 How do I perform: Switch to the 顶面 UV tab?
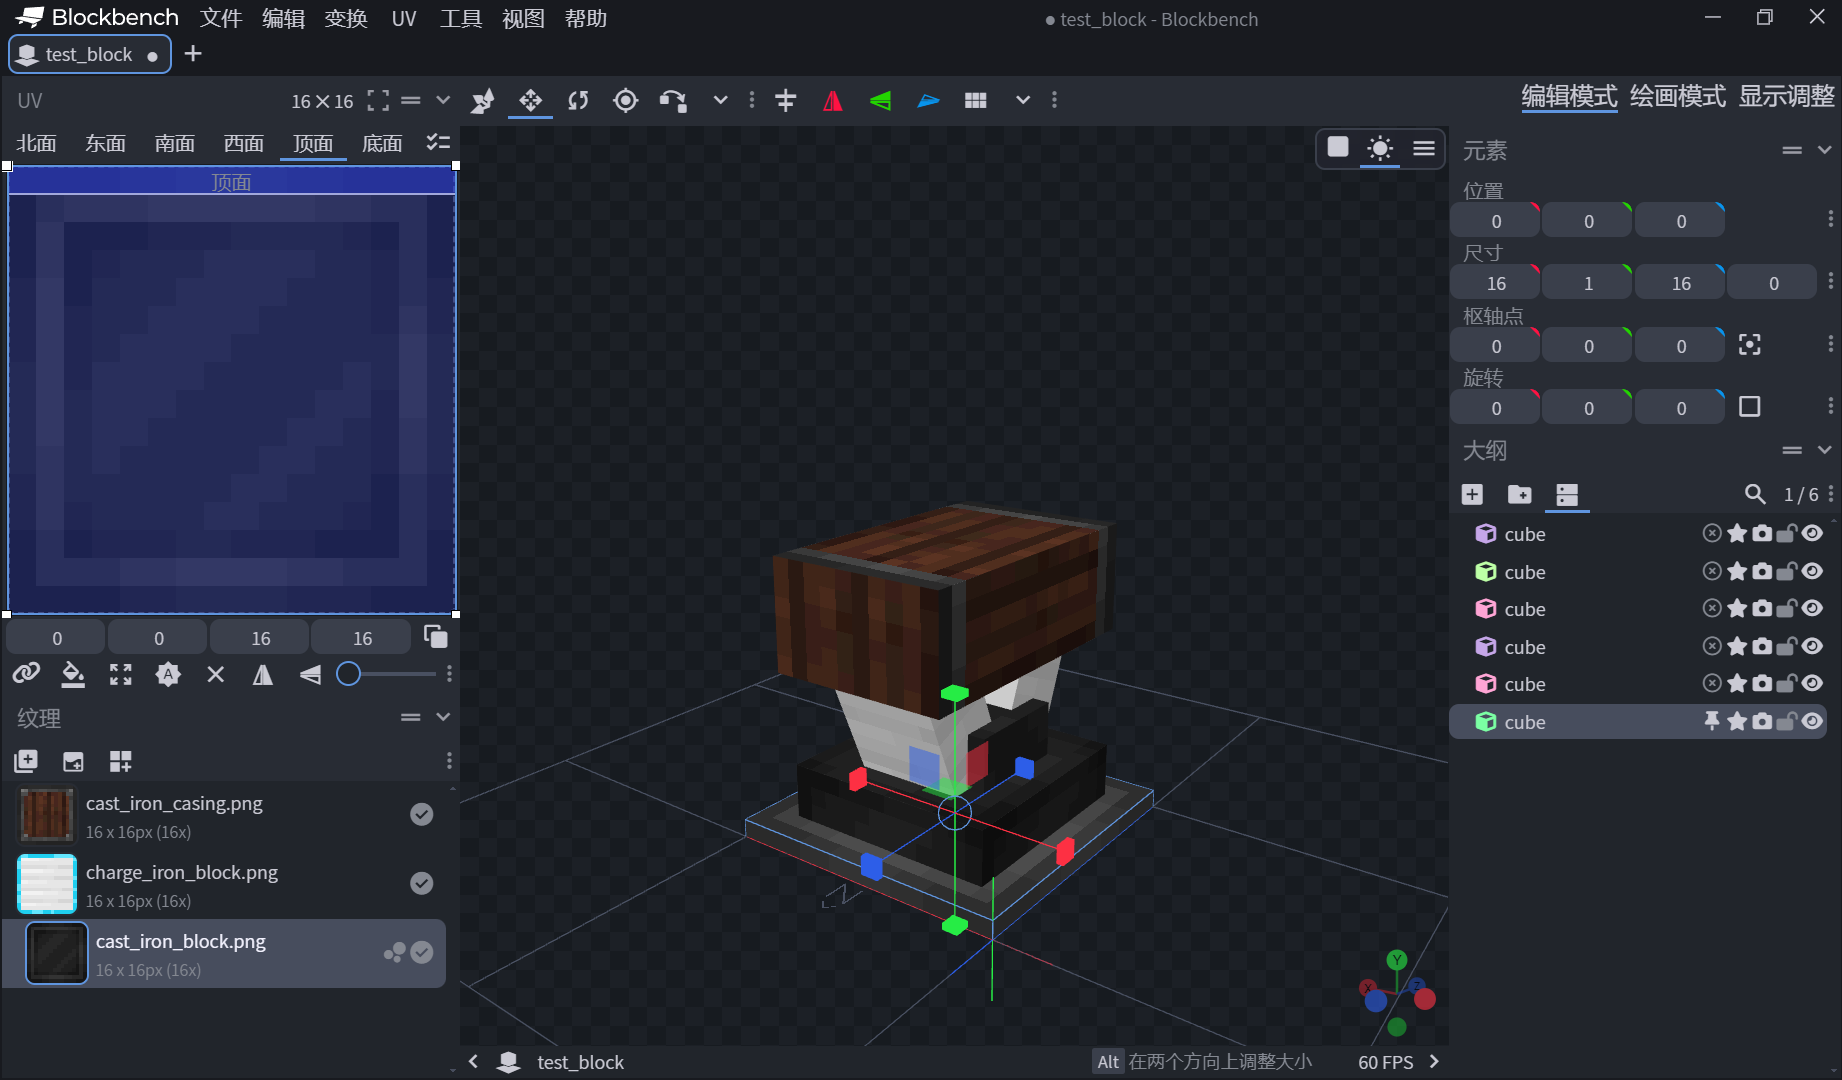coord(312,143)
